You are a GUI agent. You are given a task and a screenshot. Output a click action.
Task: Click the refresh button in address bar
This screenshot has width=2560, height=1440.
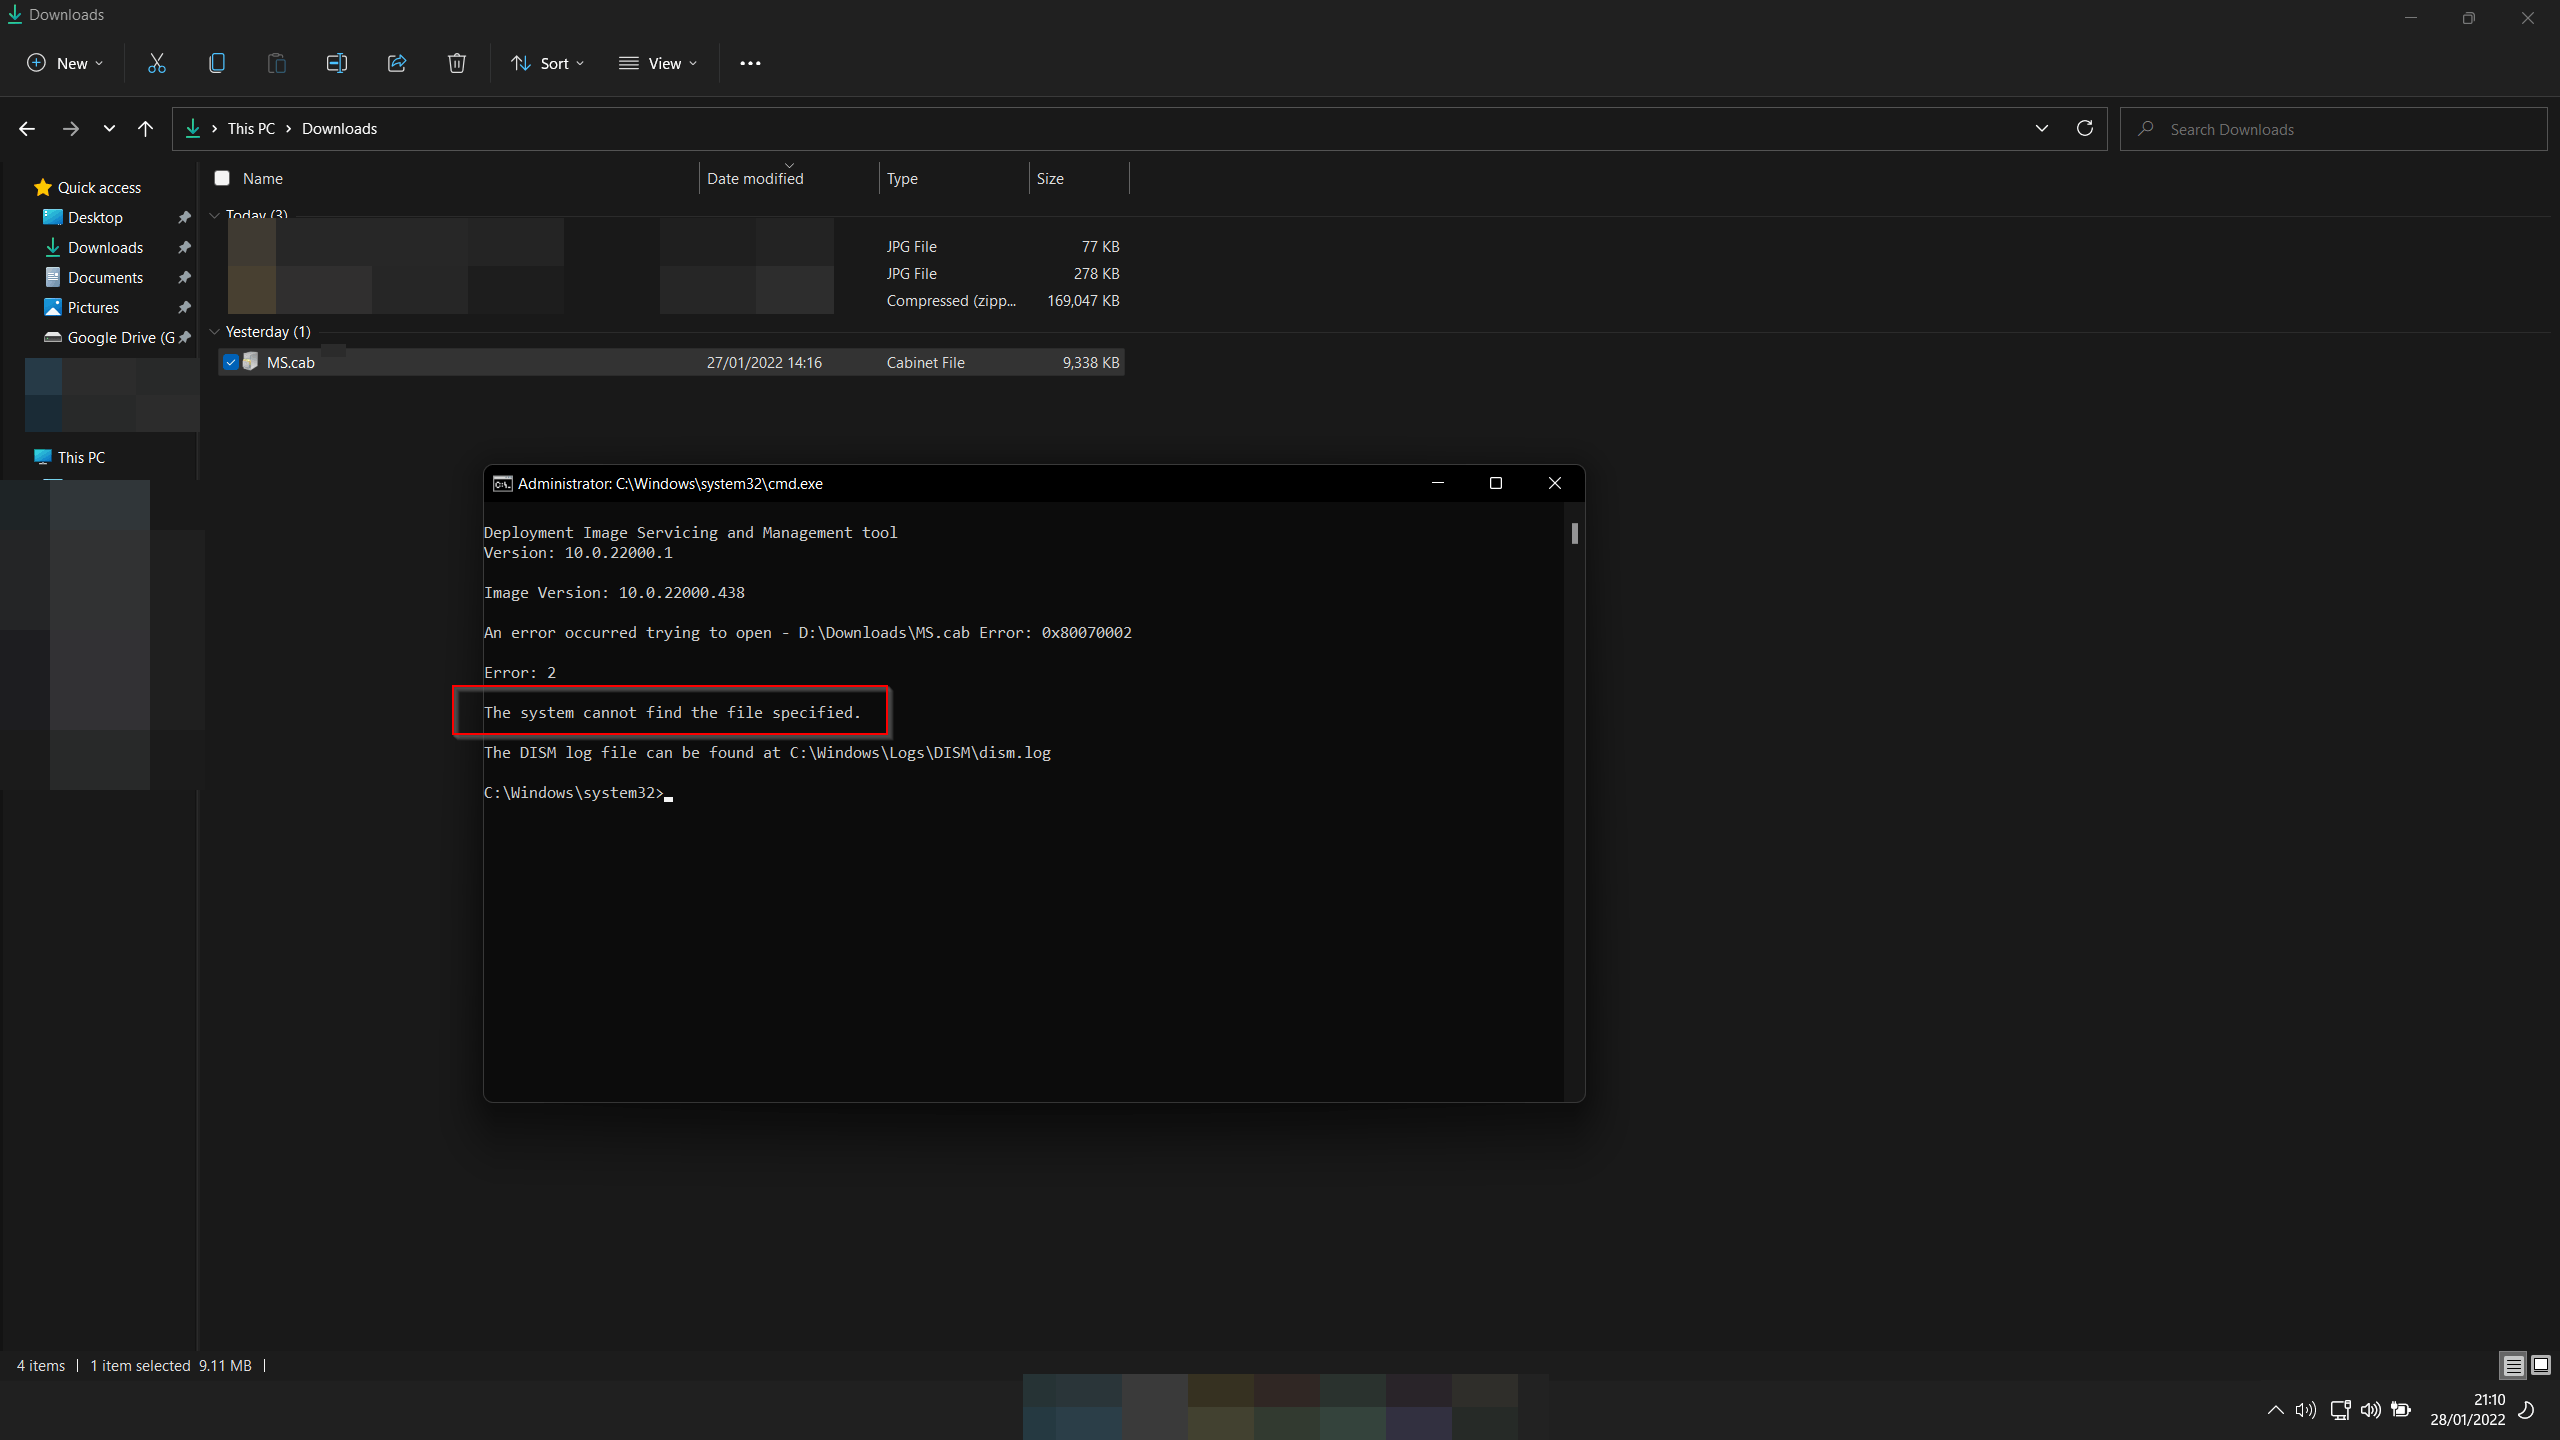pos(2085,128)
